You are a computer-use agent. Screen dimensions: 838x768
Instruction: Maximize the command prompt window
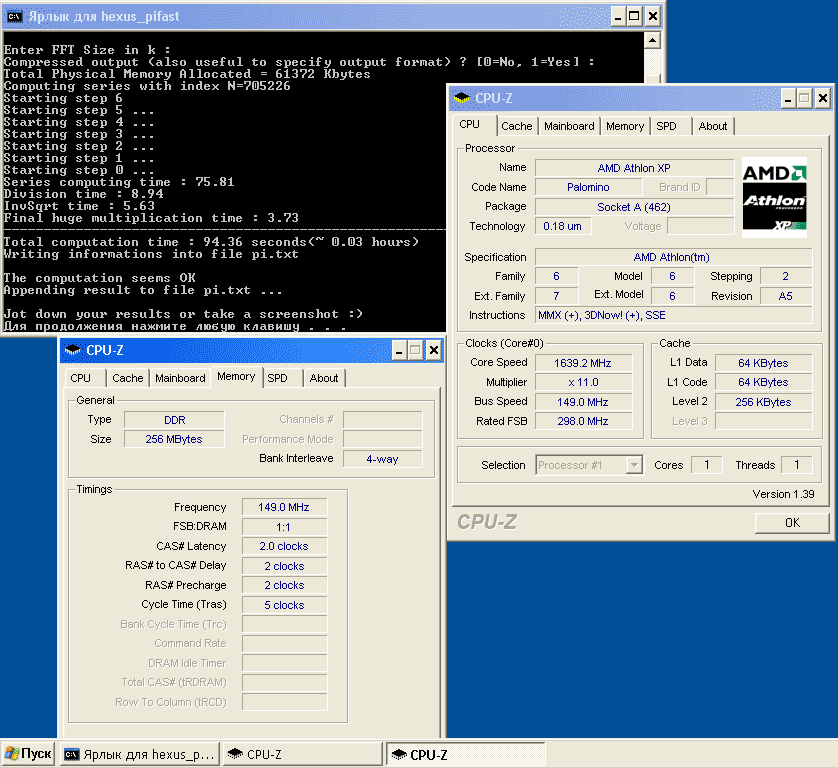pos(634,17)
